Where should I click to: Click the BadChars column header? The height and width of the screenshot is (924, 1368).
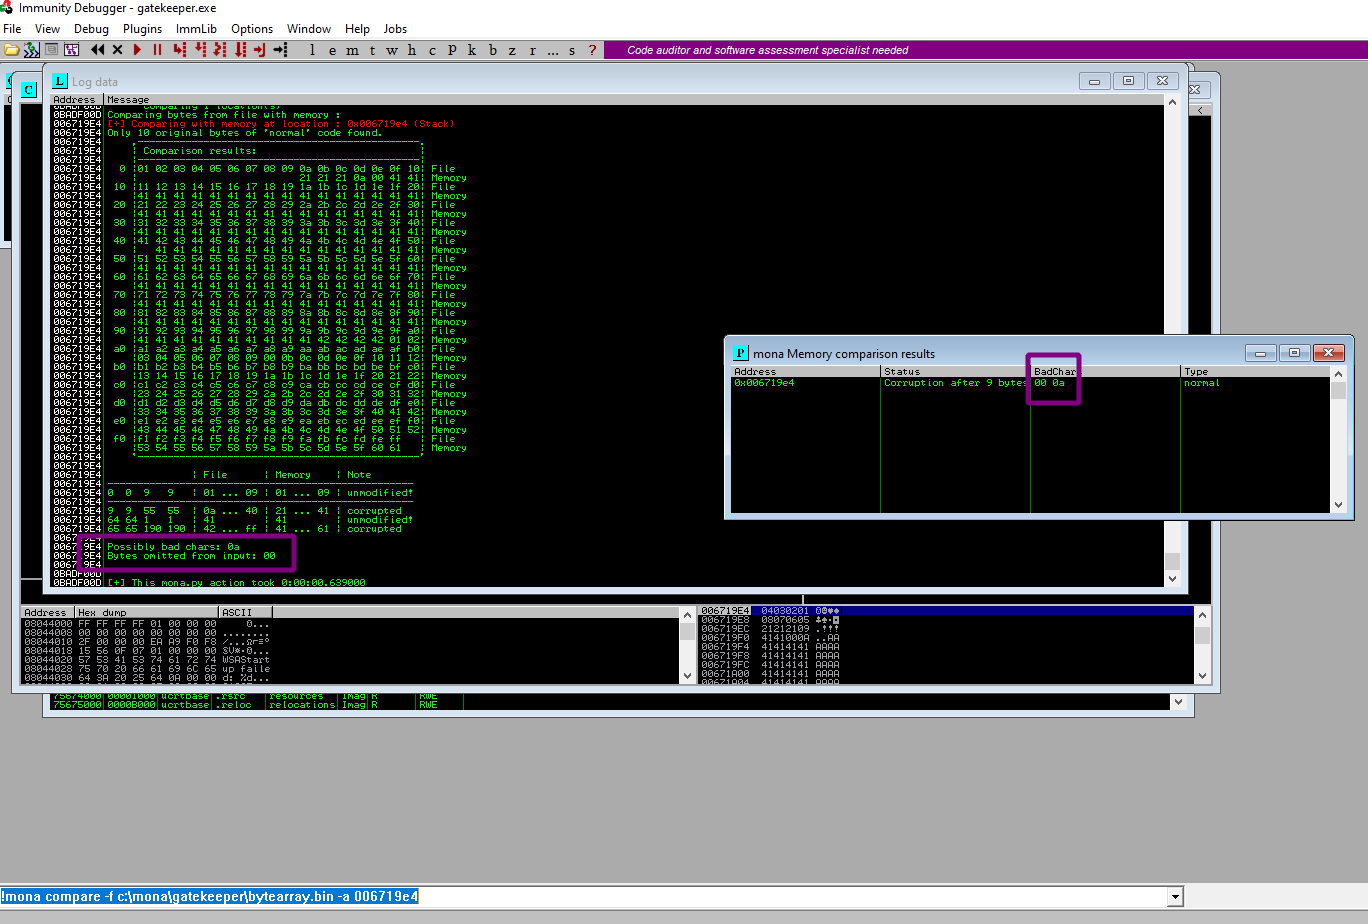click(x=1054, y=371)
